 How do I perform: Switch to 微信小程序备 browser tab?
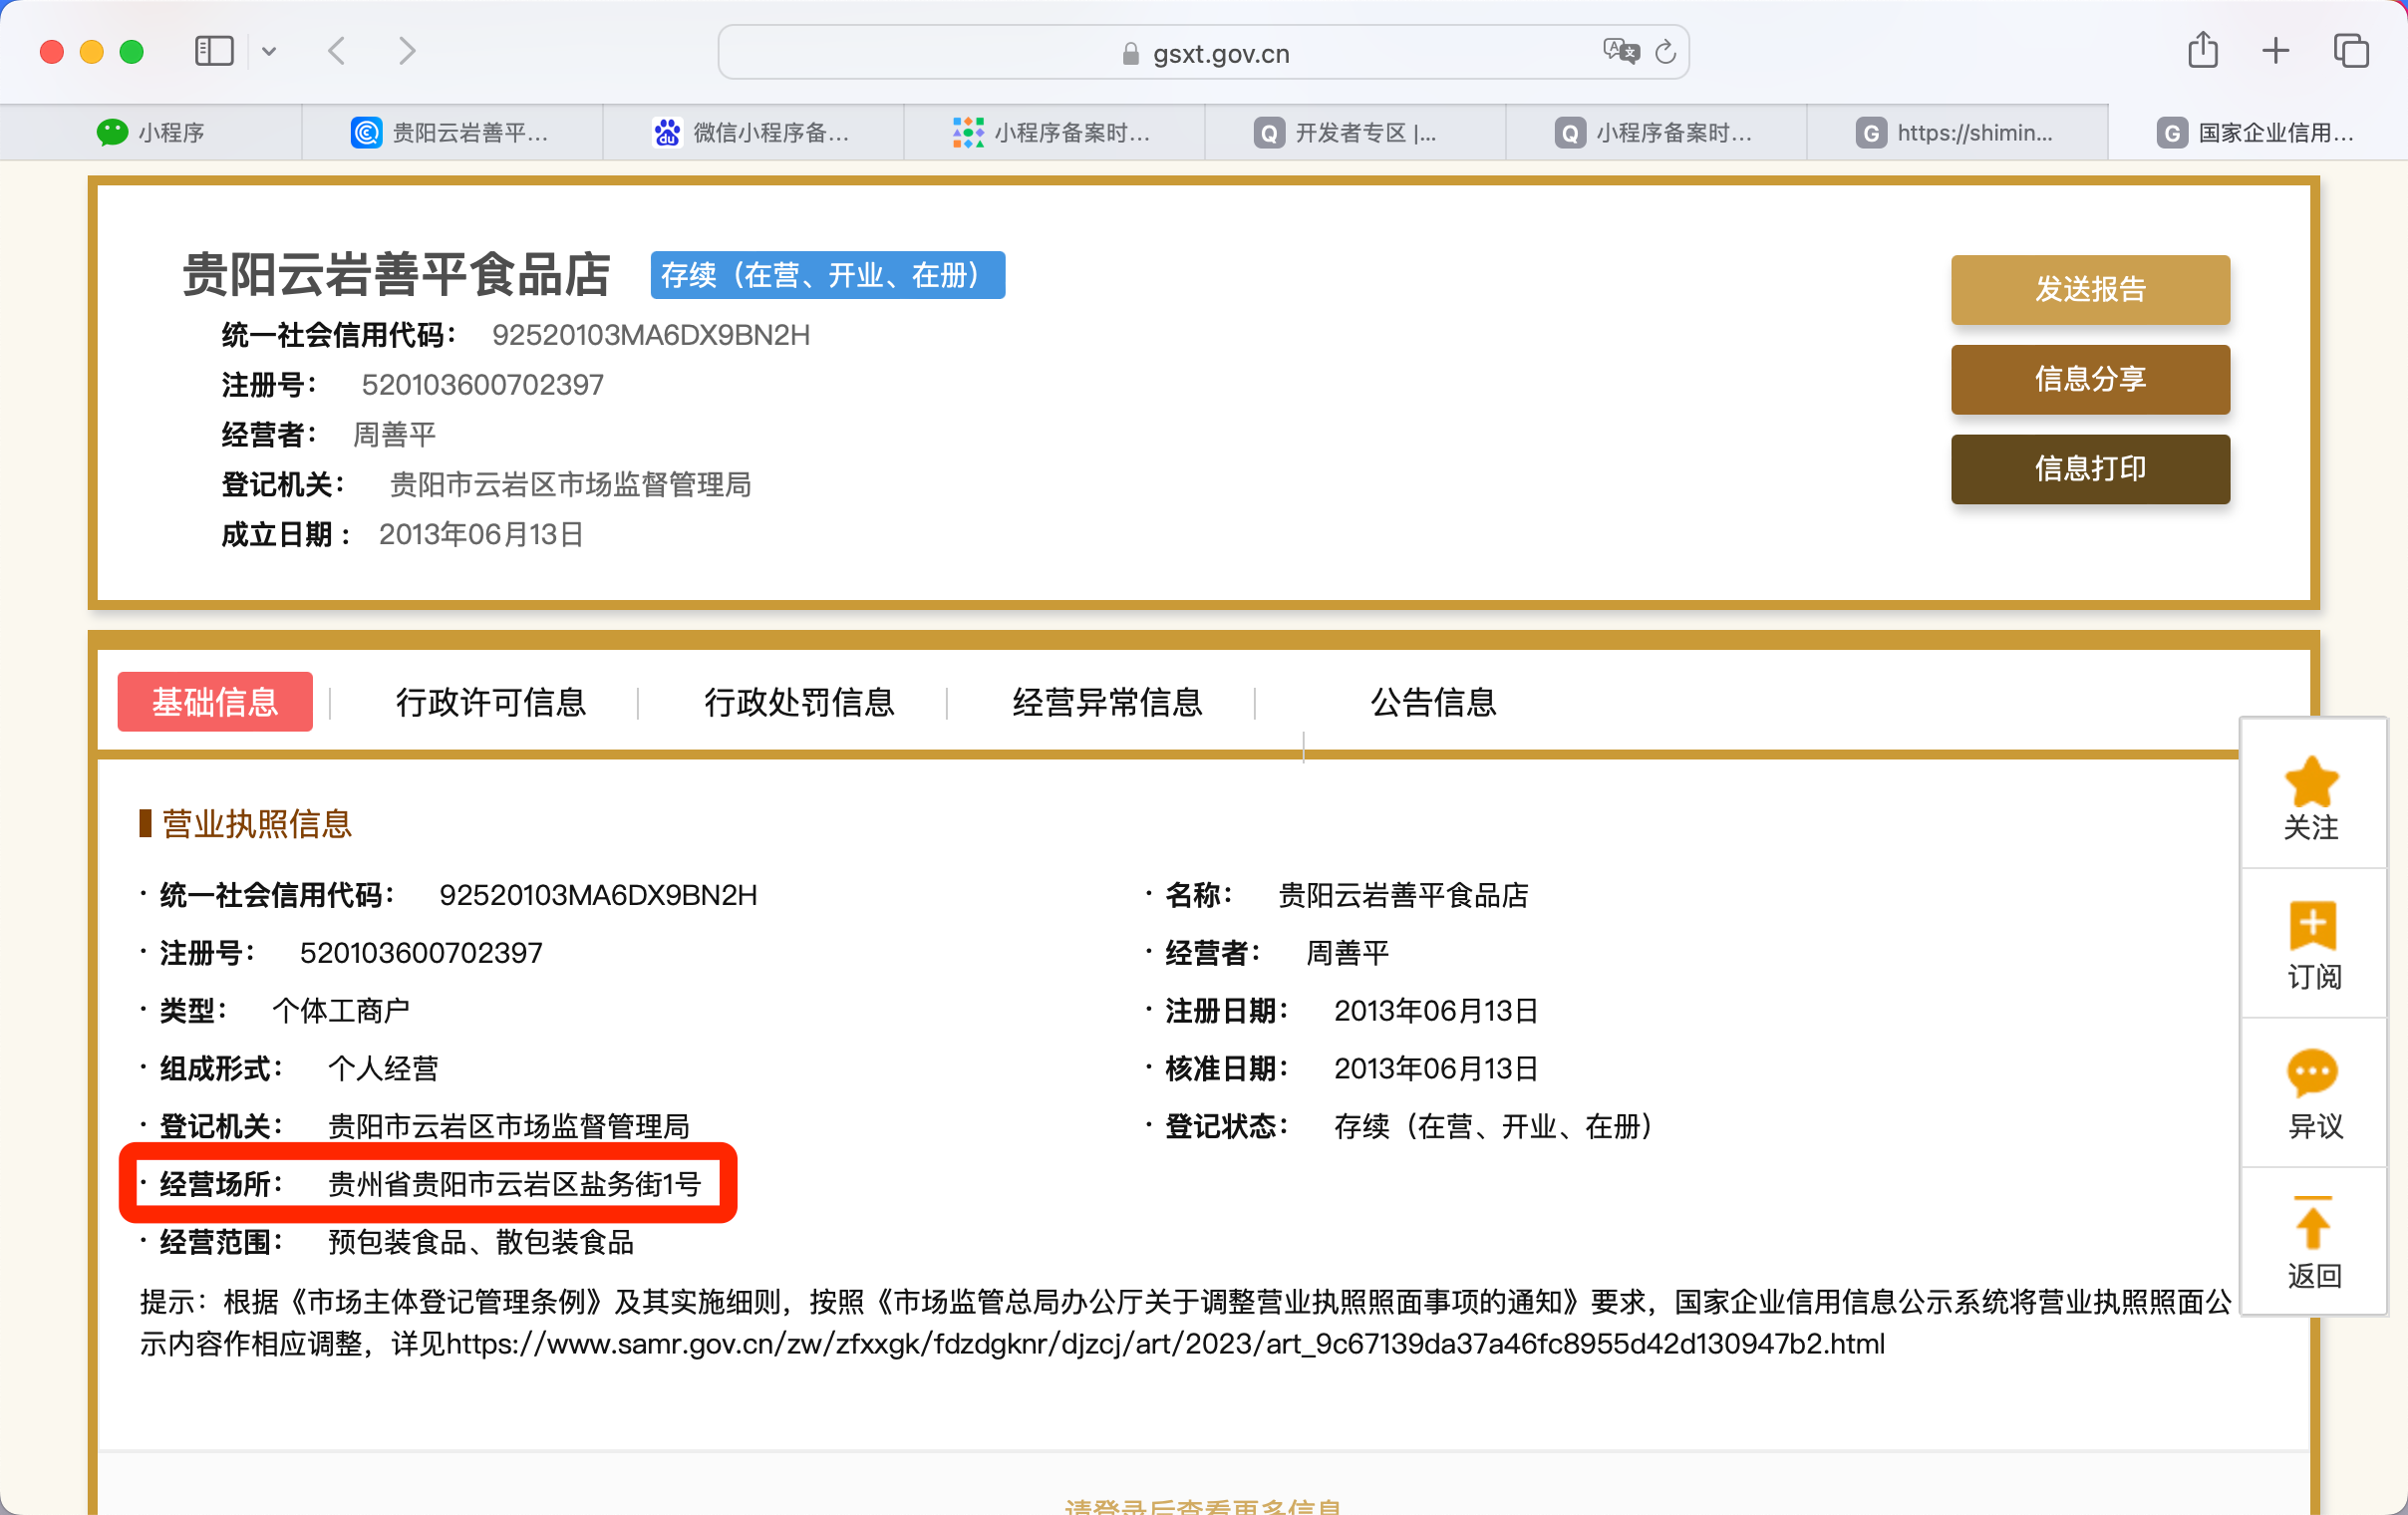[x=753, y=132]
